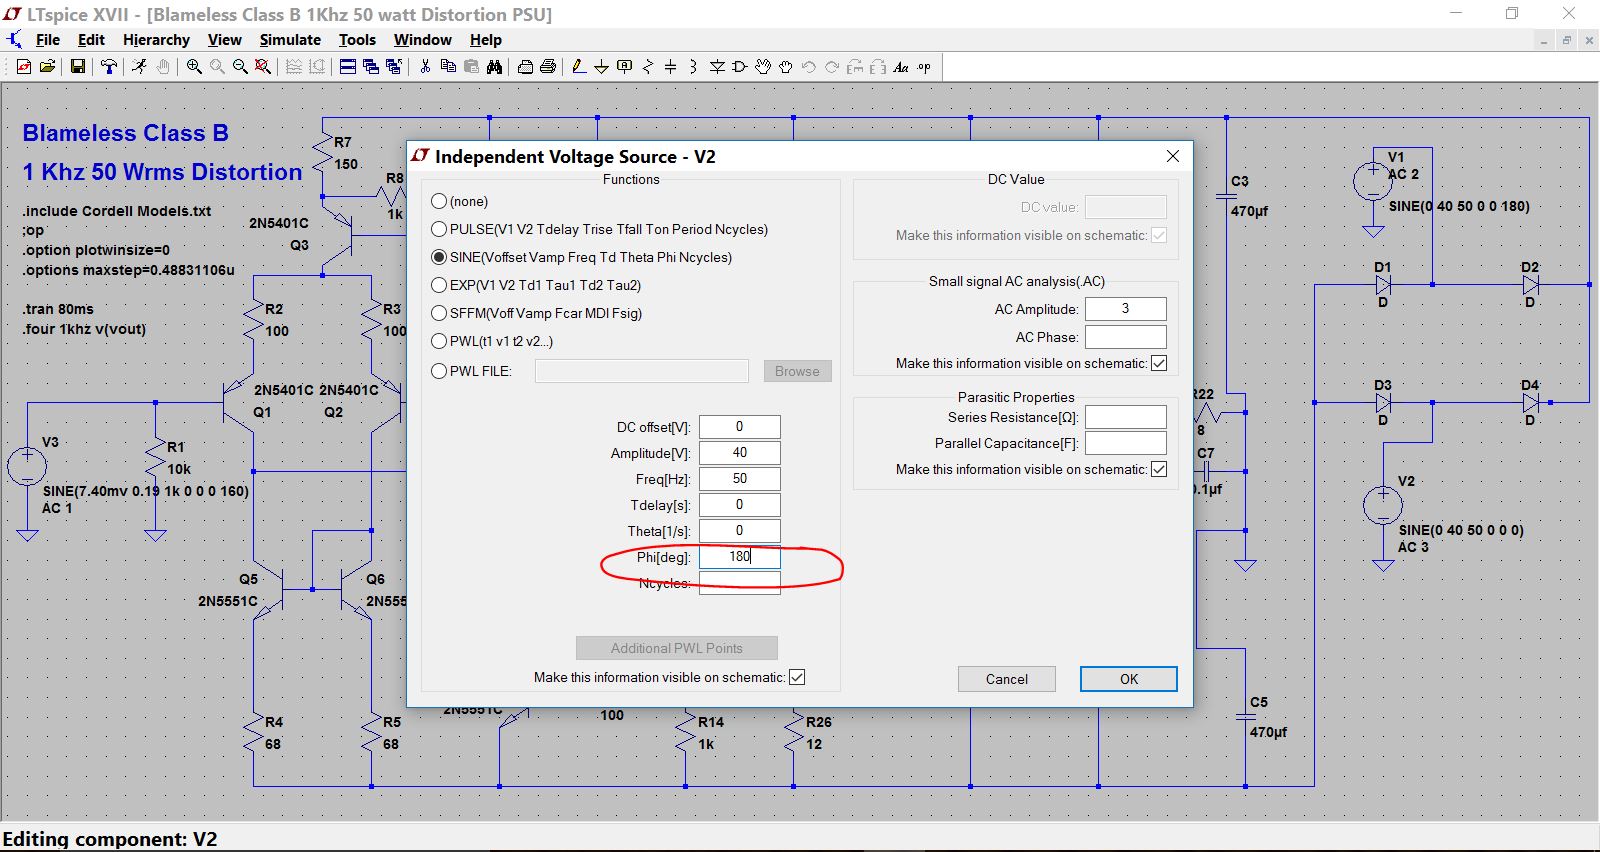
Task: Open the File menu
Action: (x=48, y=40)
